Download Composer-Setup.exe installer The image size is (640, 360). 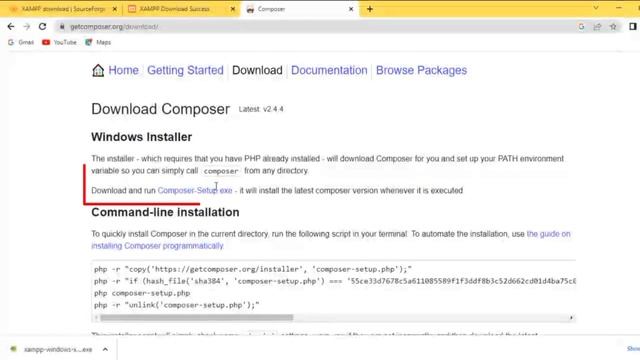point(195,191)
